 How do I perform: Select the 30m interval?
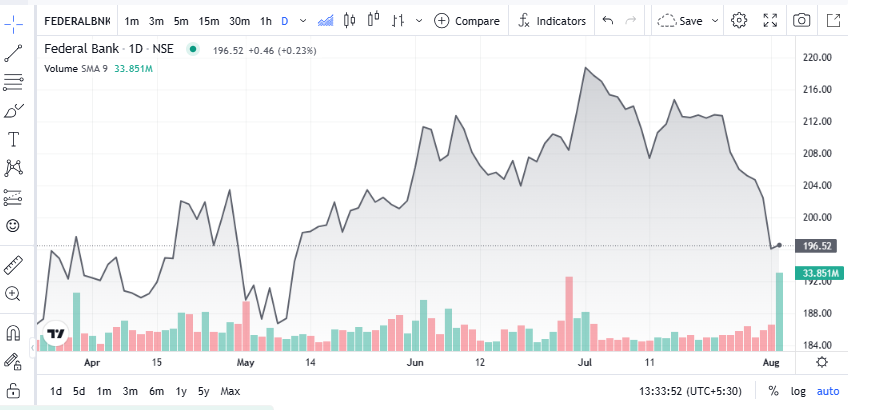pos(239,21)
